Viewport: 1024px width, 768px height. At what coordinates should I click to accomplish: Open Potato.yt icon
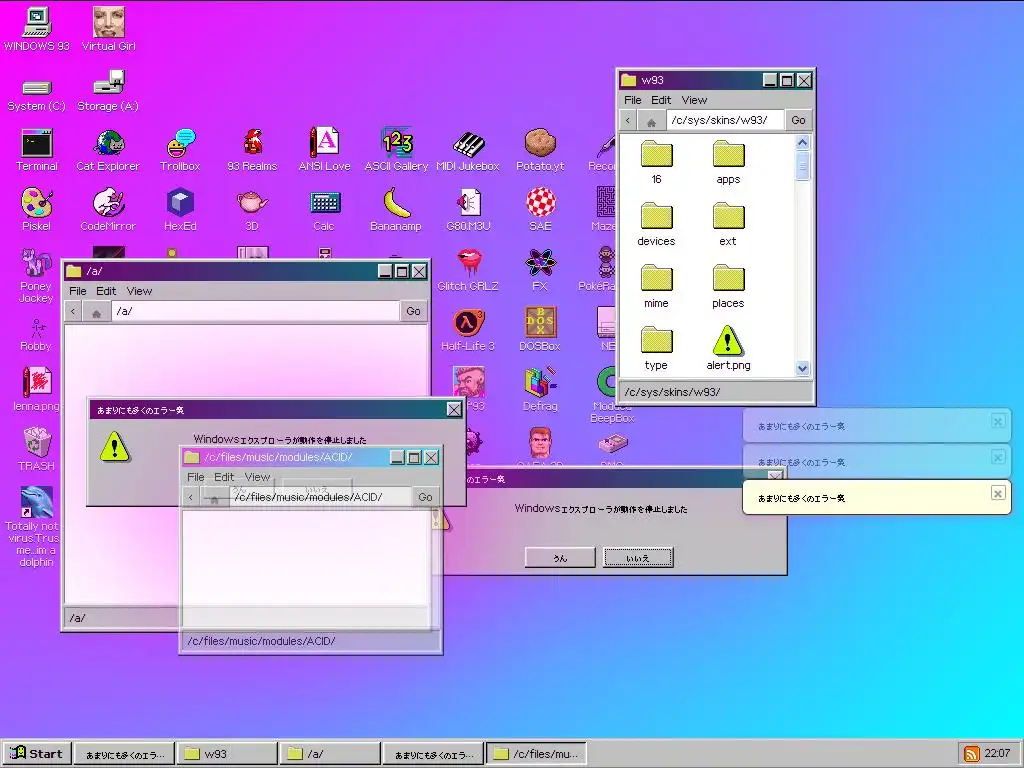540,150
